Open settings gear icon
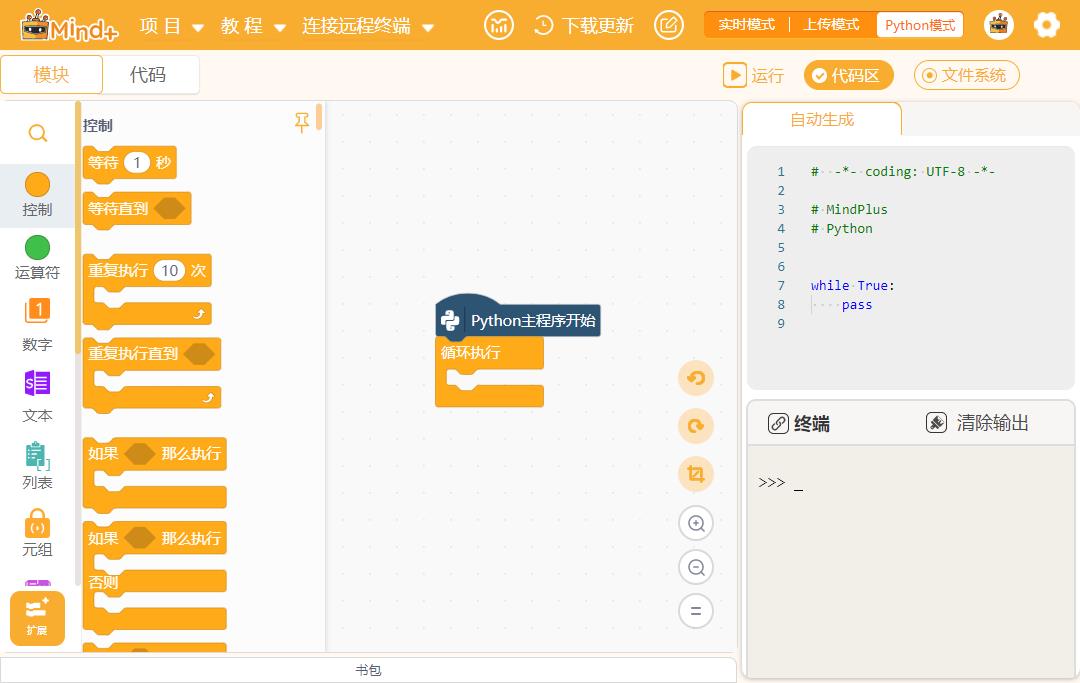Viewport: 1080px width, 683px height. pos(1046,25)
